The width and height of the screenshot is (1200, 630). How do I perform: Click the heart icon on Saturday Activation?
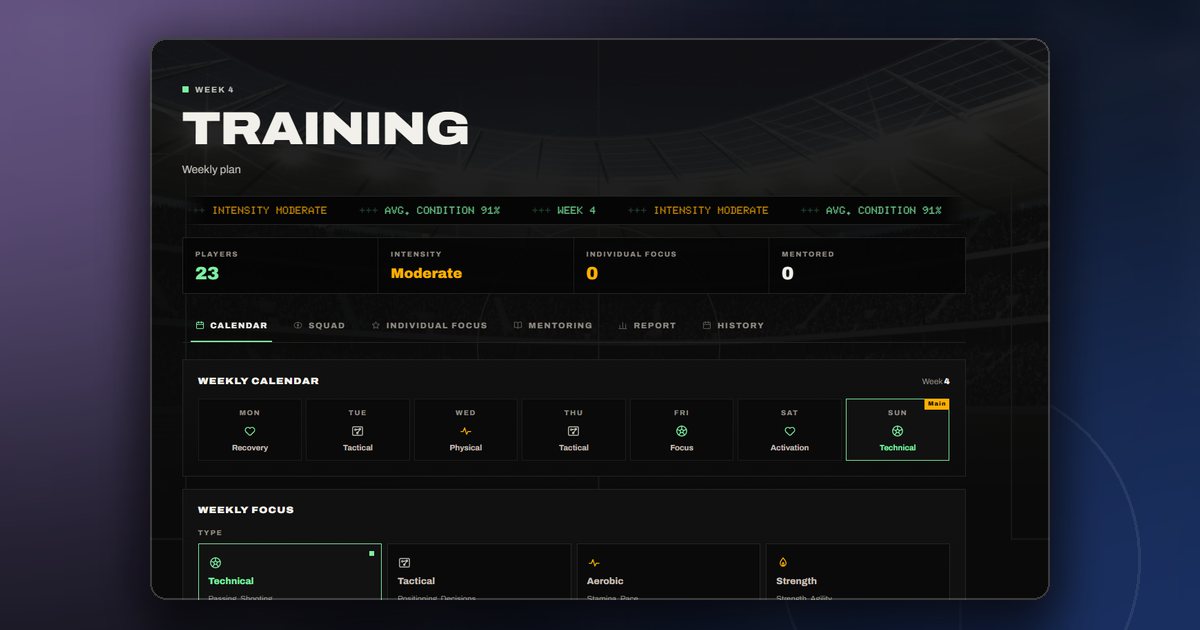point(790,431)
